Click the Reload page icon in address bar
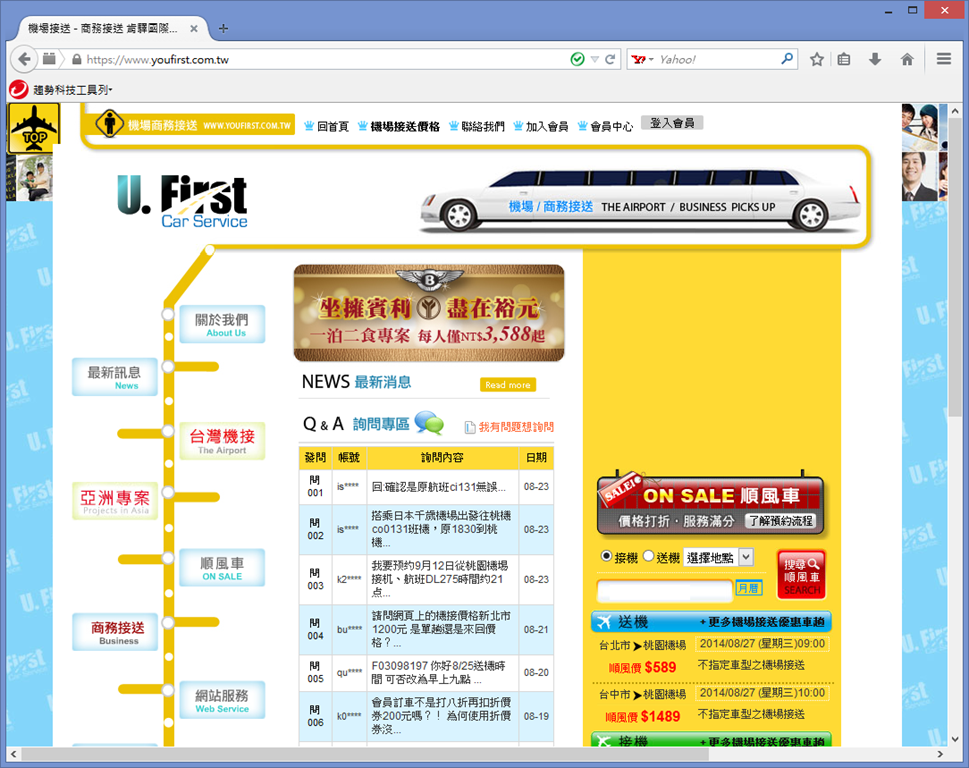This screenshot has width=969, height=768. pyautogui.click(x=610, y=59)
